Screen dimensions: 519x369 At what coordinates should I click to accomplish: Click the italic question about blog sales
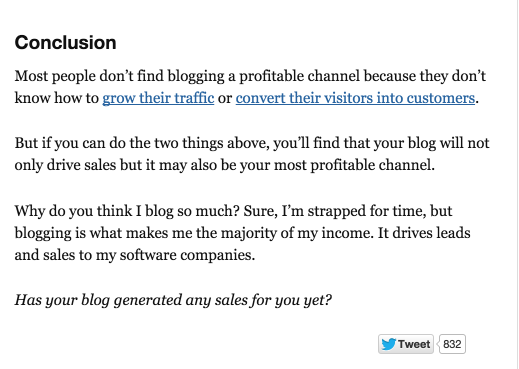(173, 300)
